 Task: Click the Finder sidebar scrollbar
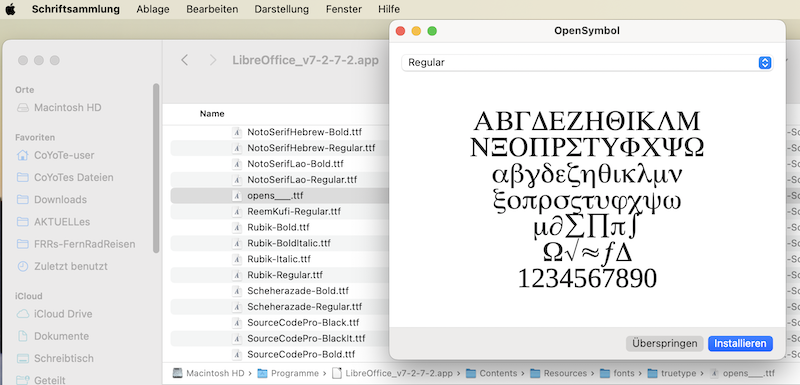156,168
